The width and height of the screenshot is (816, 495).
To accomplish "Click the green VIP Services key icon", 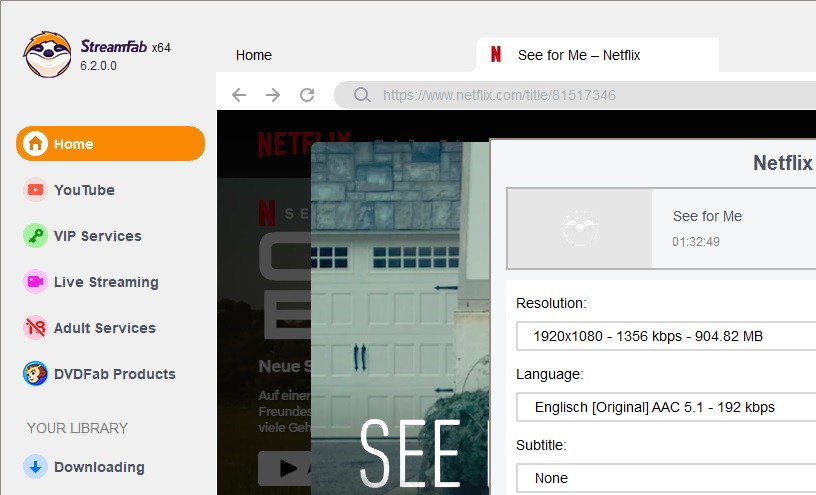I will (35, 236).
